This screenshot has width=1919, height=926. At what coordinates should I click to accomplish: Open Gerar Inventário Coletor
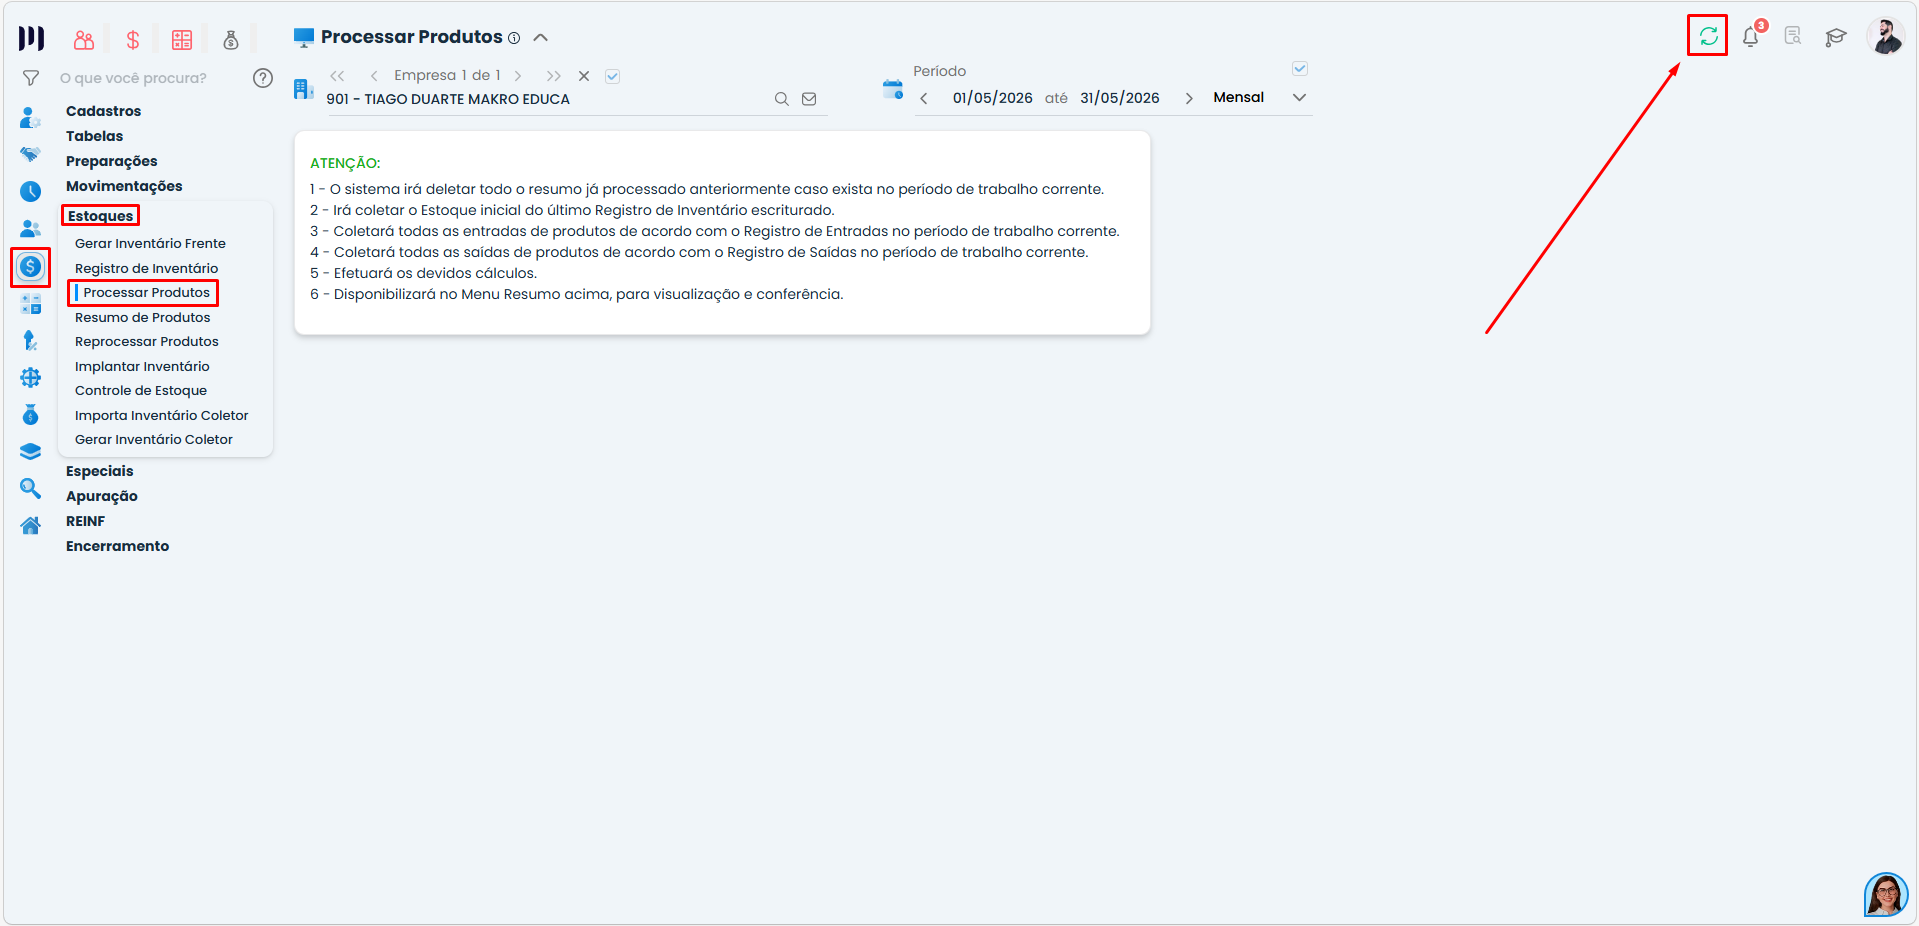tap(153, 439)
